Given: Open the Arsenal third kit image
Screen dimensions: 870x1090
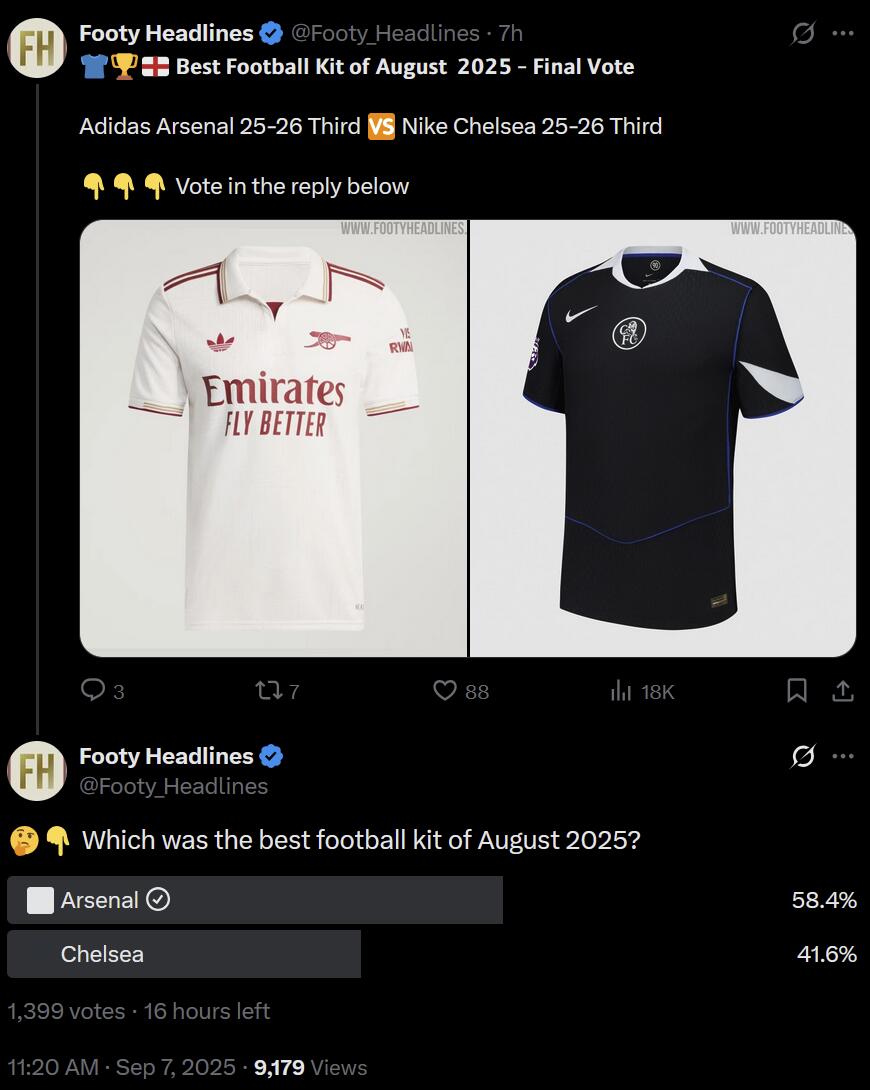Looking at the screenshot, I should [x=273, y=438].
